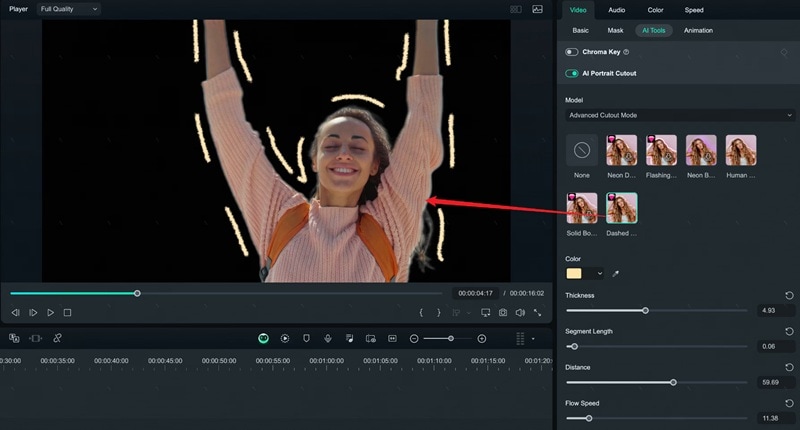Screen dimensions: 800x430
Task: Switch to the Color tab
Action: click(655, 10)
